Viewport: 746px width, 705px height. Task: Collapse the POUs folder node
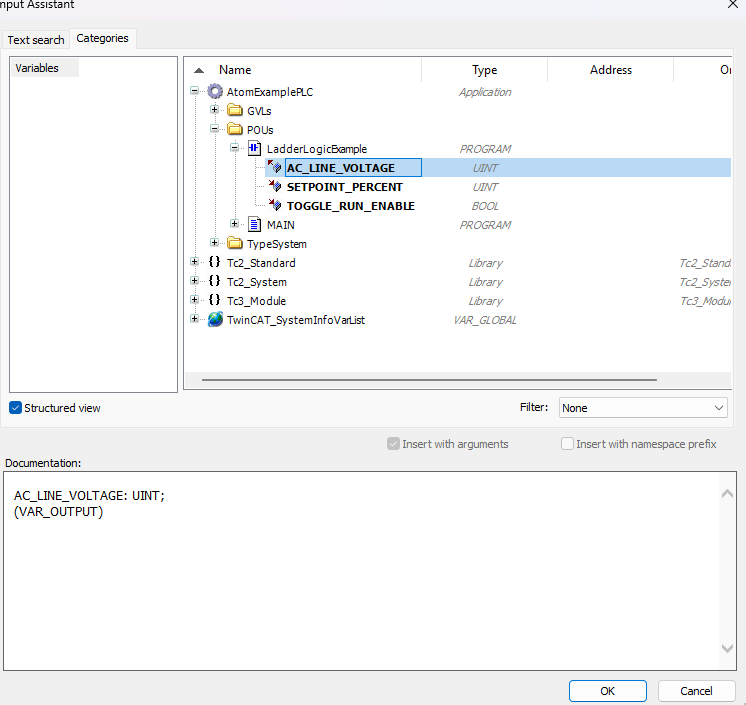(215, 128)
